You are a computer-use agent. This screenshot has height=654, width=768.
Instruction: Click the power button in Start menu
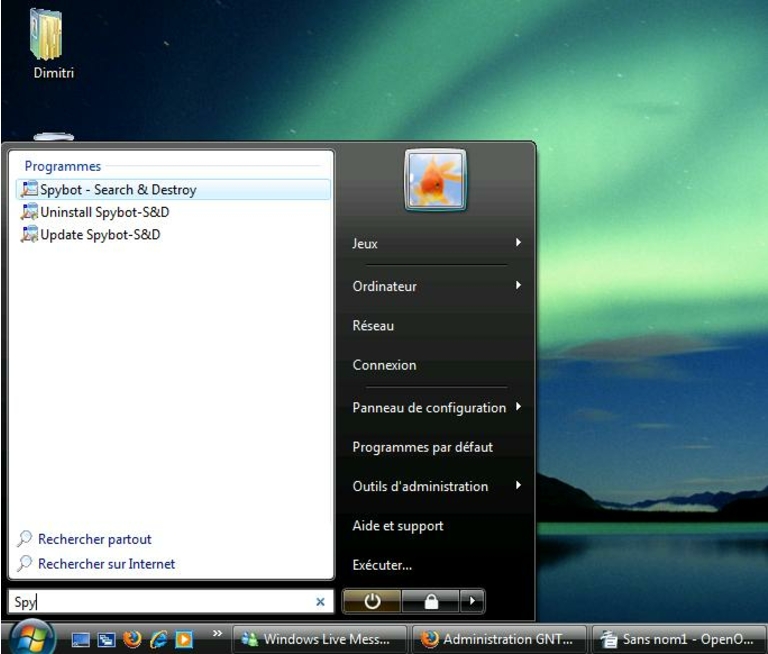point(372,601)
